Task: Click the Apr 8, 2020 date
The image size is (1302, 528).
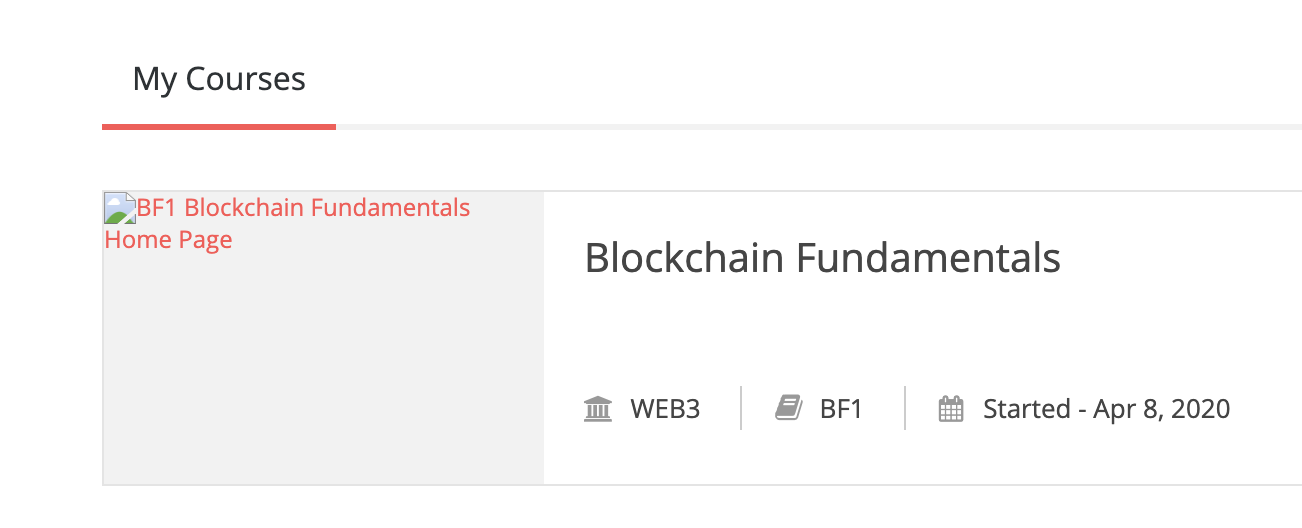Action: point(1161,409)
